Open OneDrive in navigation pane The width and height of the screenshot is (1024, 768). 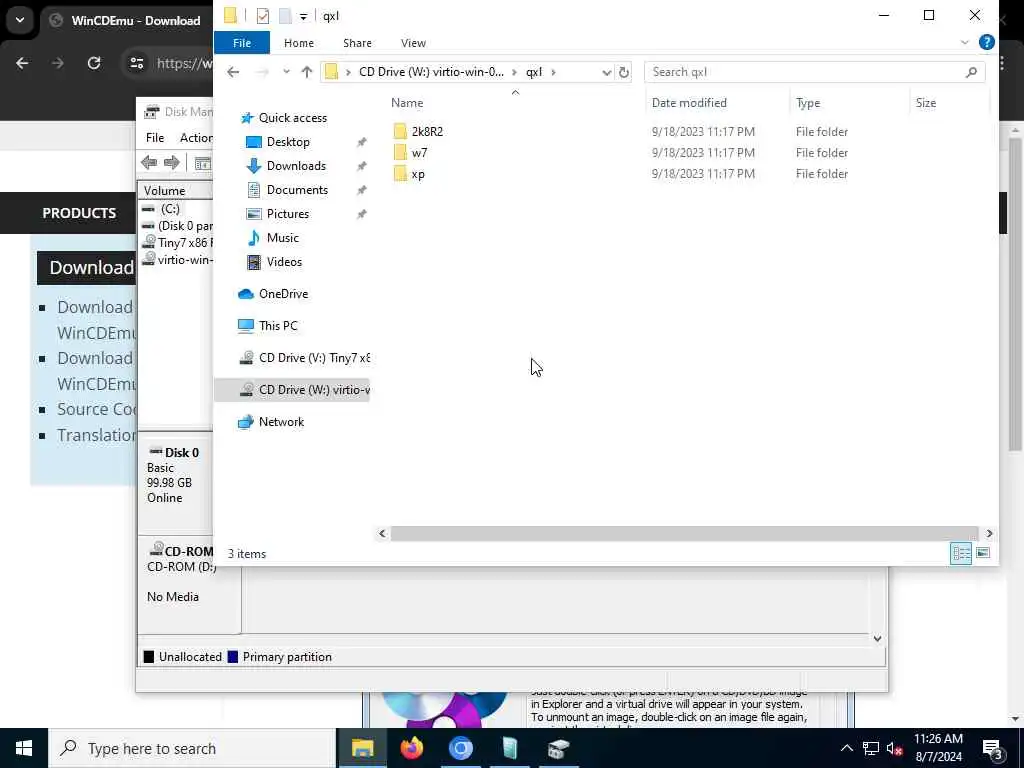[283, 294]
